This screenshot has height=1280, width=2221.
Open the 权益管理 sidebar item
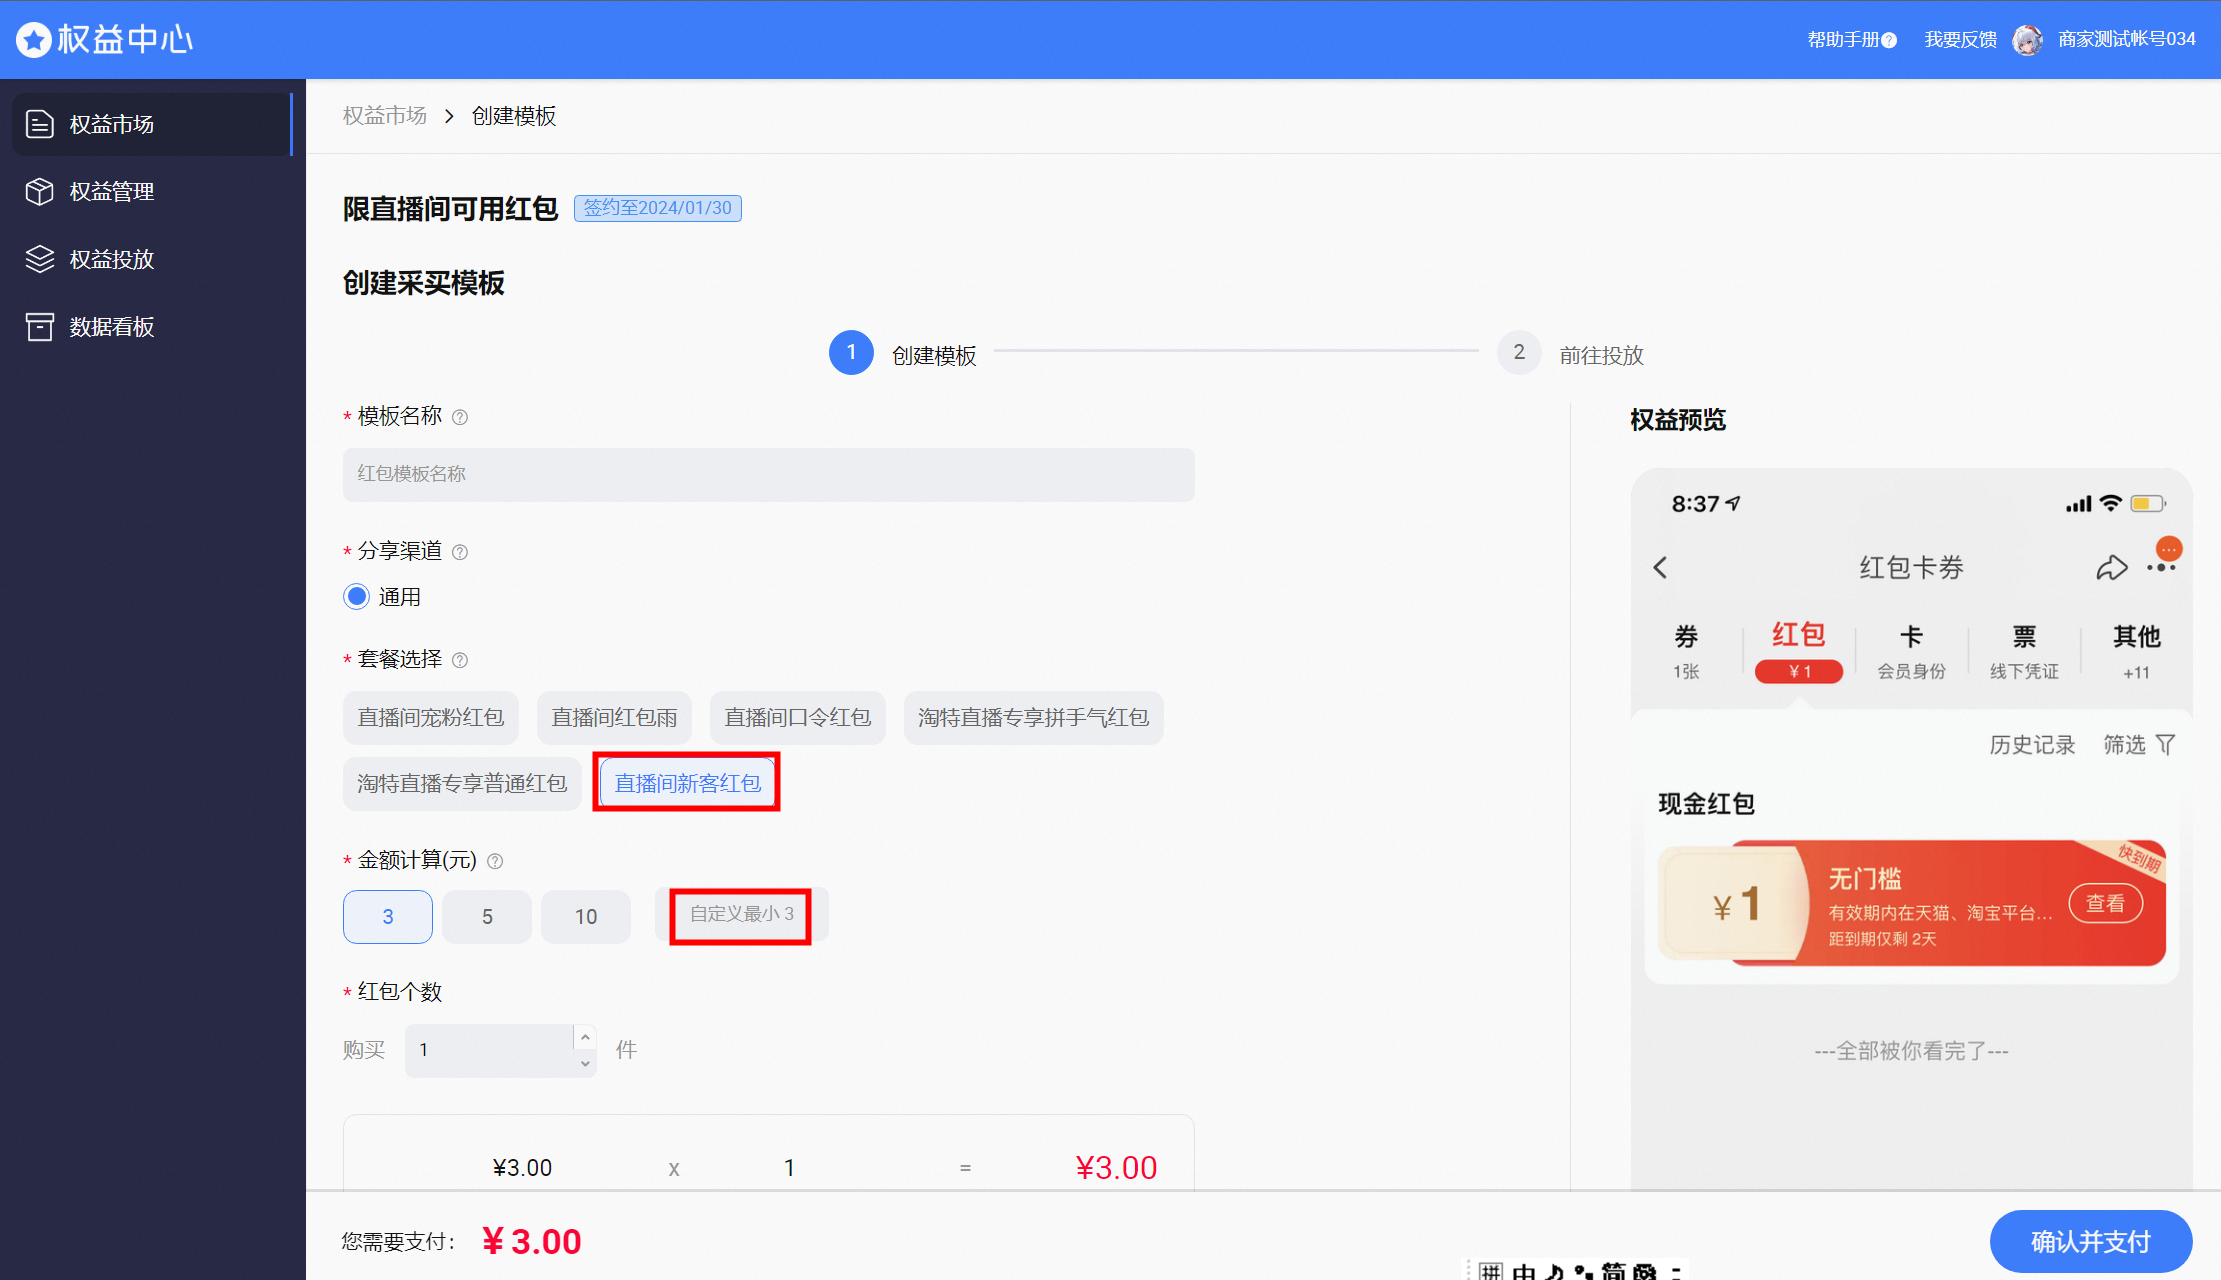[x=152, y=191]
